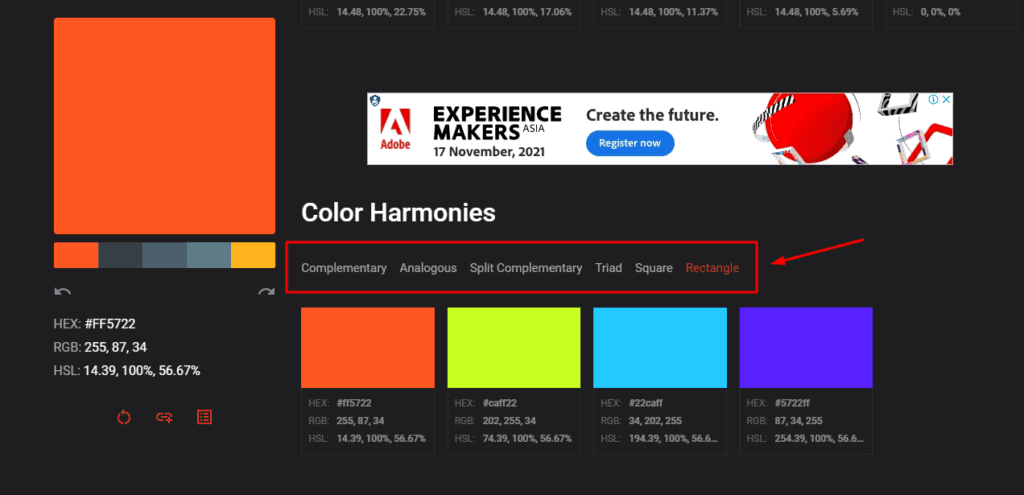Choose the purple #5722ff harmony swatch
The width and height of the screenshot is (1024, 495).
coord(806,347)
